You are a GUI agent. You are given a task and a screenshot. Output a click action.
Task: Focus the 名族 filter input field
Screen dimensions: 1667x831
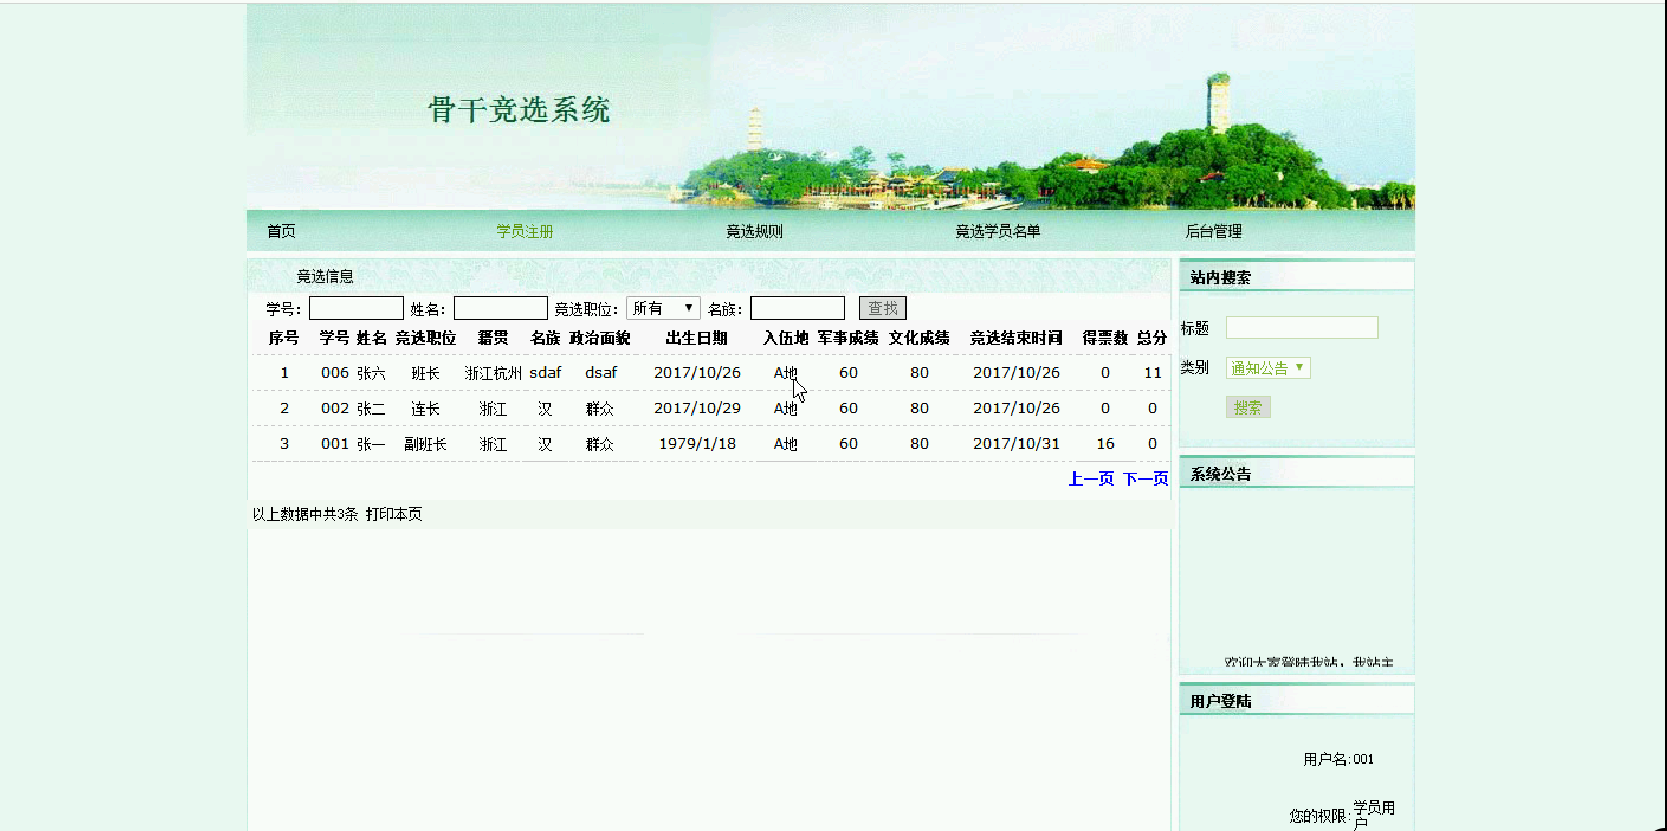coord(798,308)
